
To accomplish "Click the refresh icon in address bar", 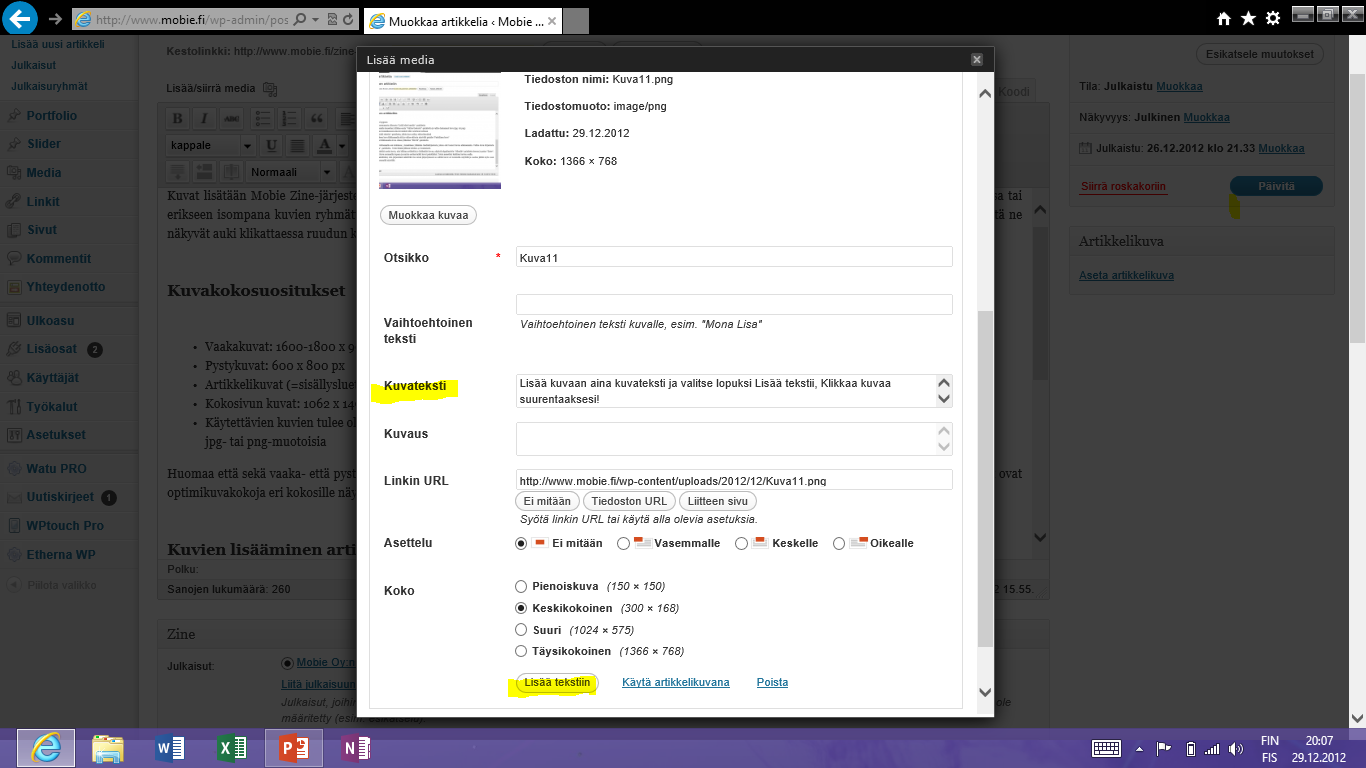I will click(x=347, y=19).
